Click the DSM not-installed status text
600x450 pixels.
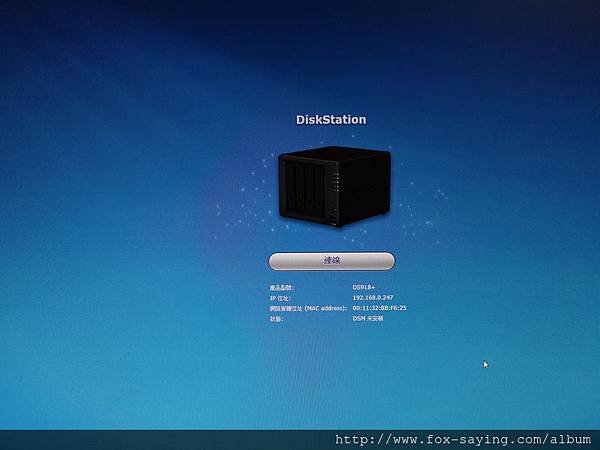368,318
